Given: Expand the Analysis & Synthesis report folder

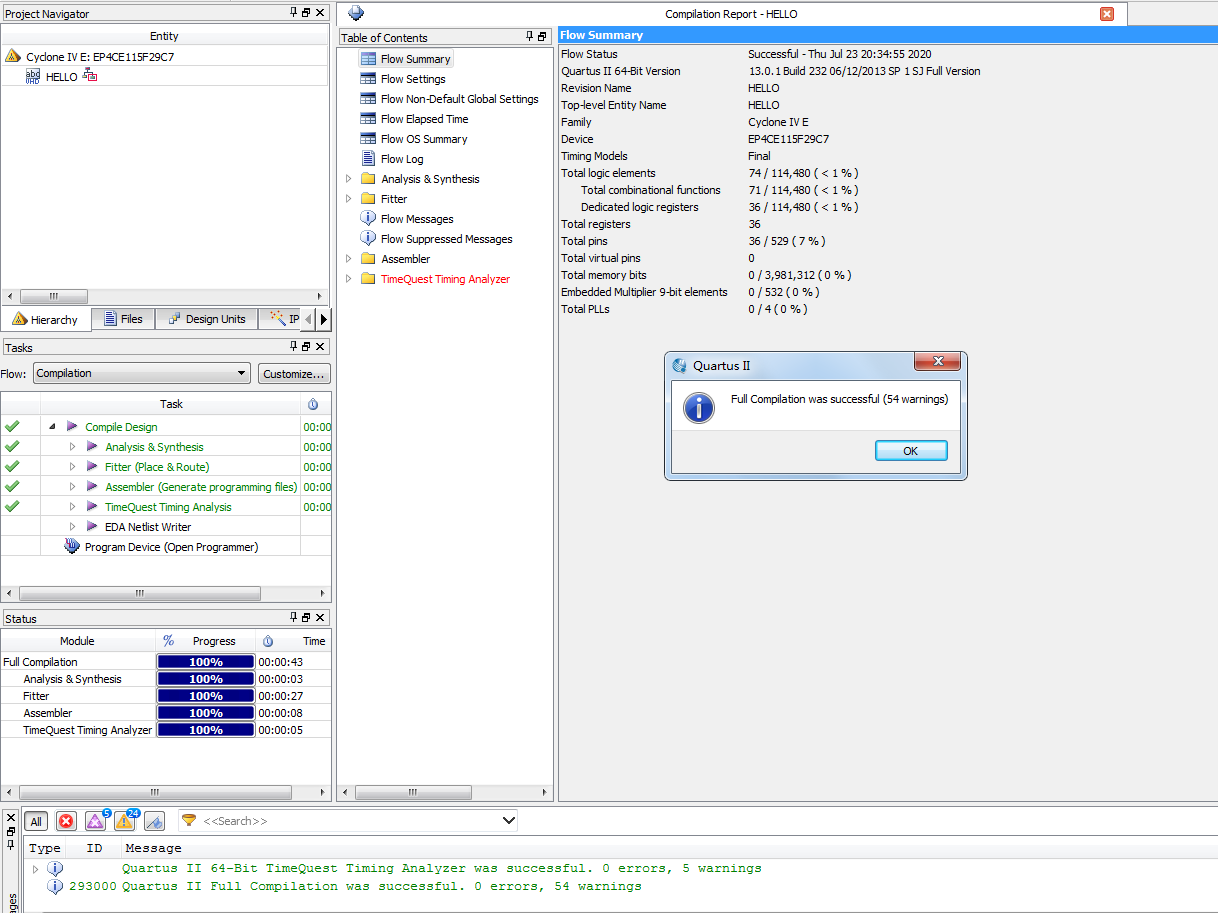Looking at the screenshot, I should [349, 179].
